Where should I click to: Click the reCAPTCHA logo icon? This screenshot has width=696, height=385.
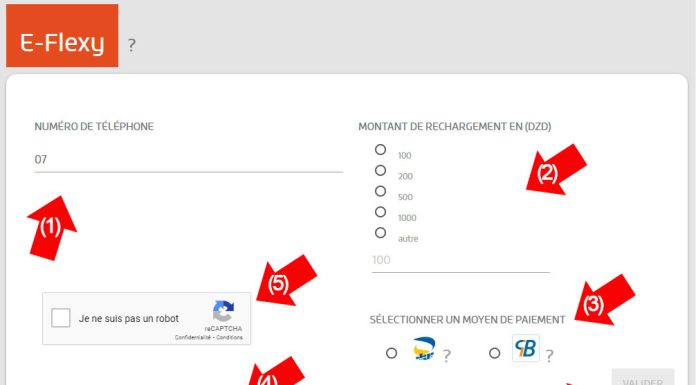pos(223,311)
